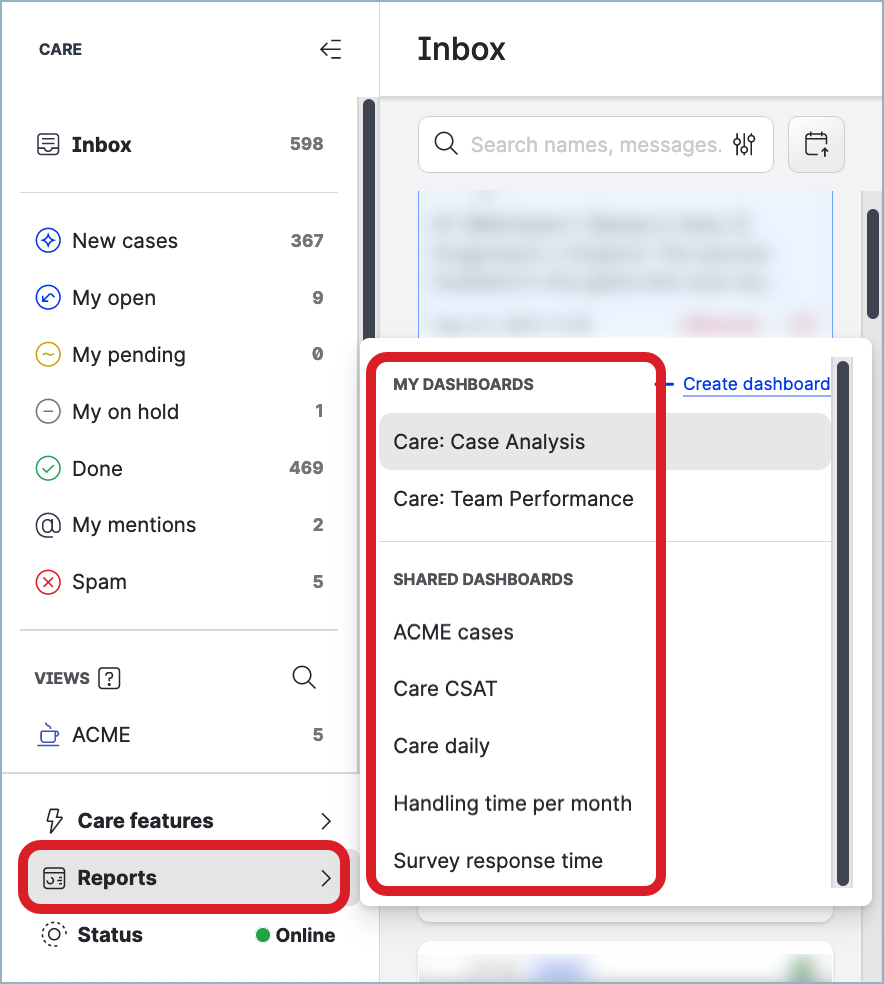Click the calendar export icon button
Screen dimensions: 884x984
point(816,145)
